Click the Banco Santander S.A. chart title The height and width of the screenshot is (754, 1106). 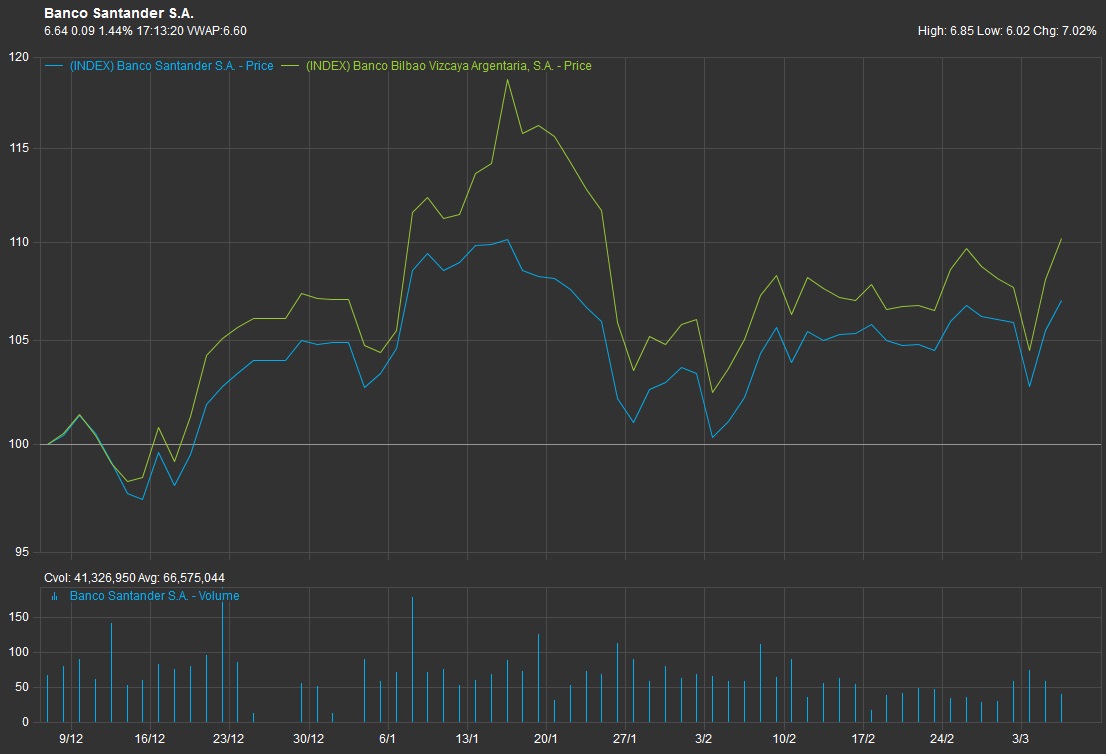[x=118, y=13]
